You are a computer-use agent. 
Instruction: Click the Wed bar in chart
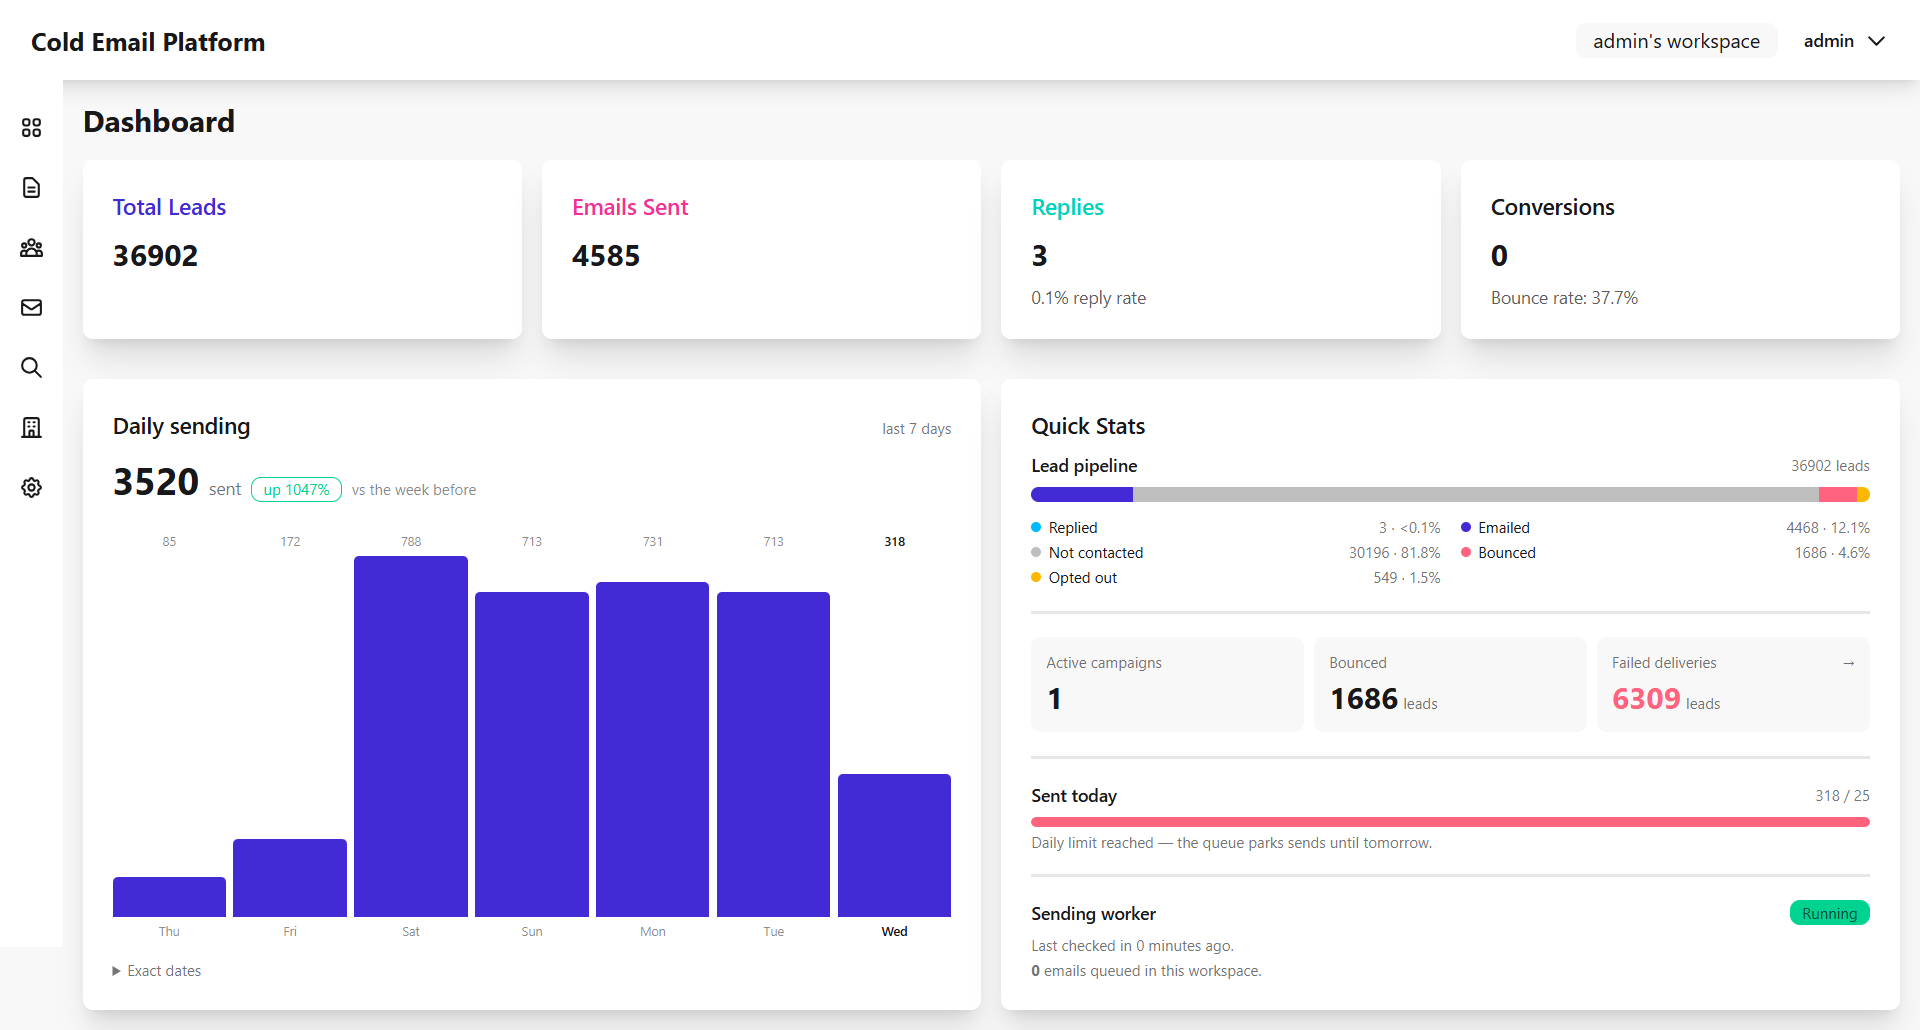point(894,845)
